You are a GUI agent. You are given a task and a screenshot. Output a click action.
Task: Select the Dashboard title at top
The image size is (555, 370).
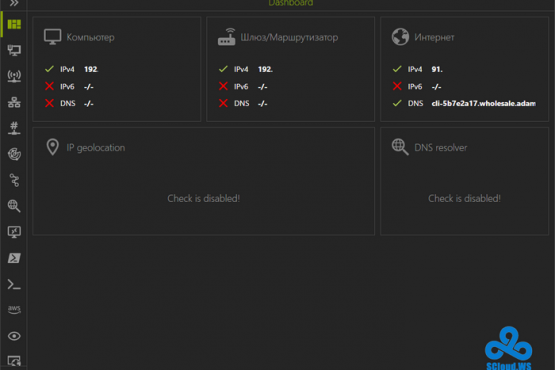[x=291, y=3]
